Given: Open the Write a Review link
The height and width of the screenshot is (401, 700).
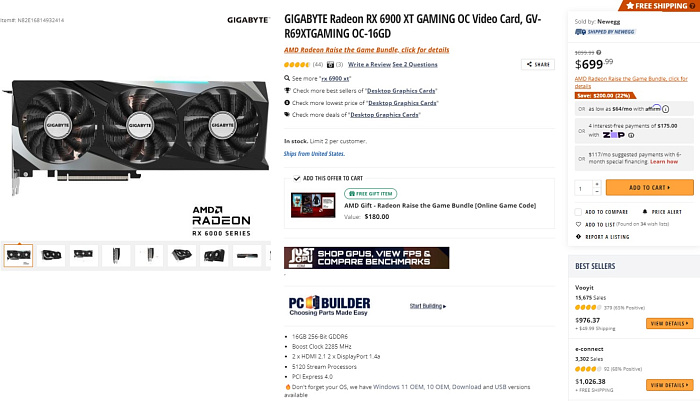Looking at the screenshot, I should click(x=369, y=65).
